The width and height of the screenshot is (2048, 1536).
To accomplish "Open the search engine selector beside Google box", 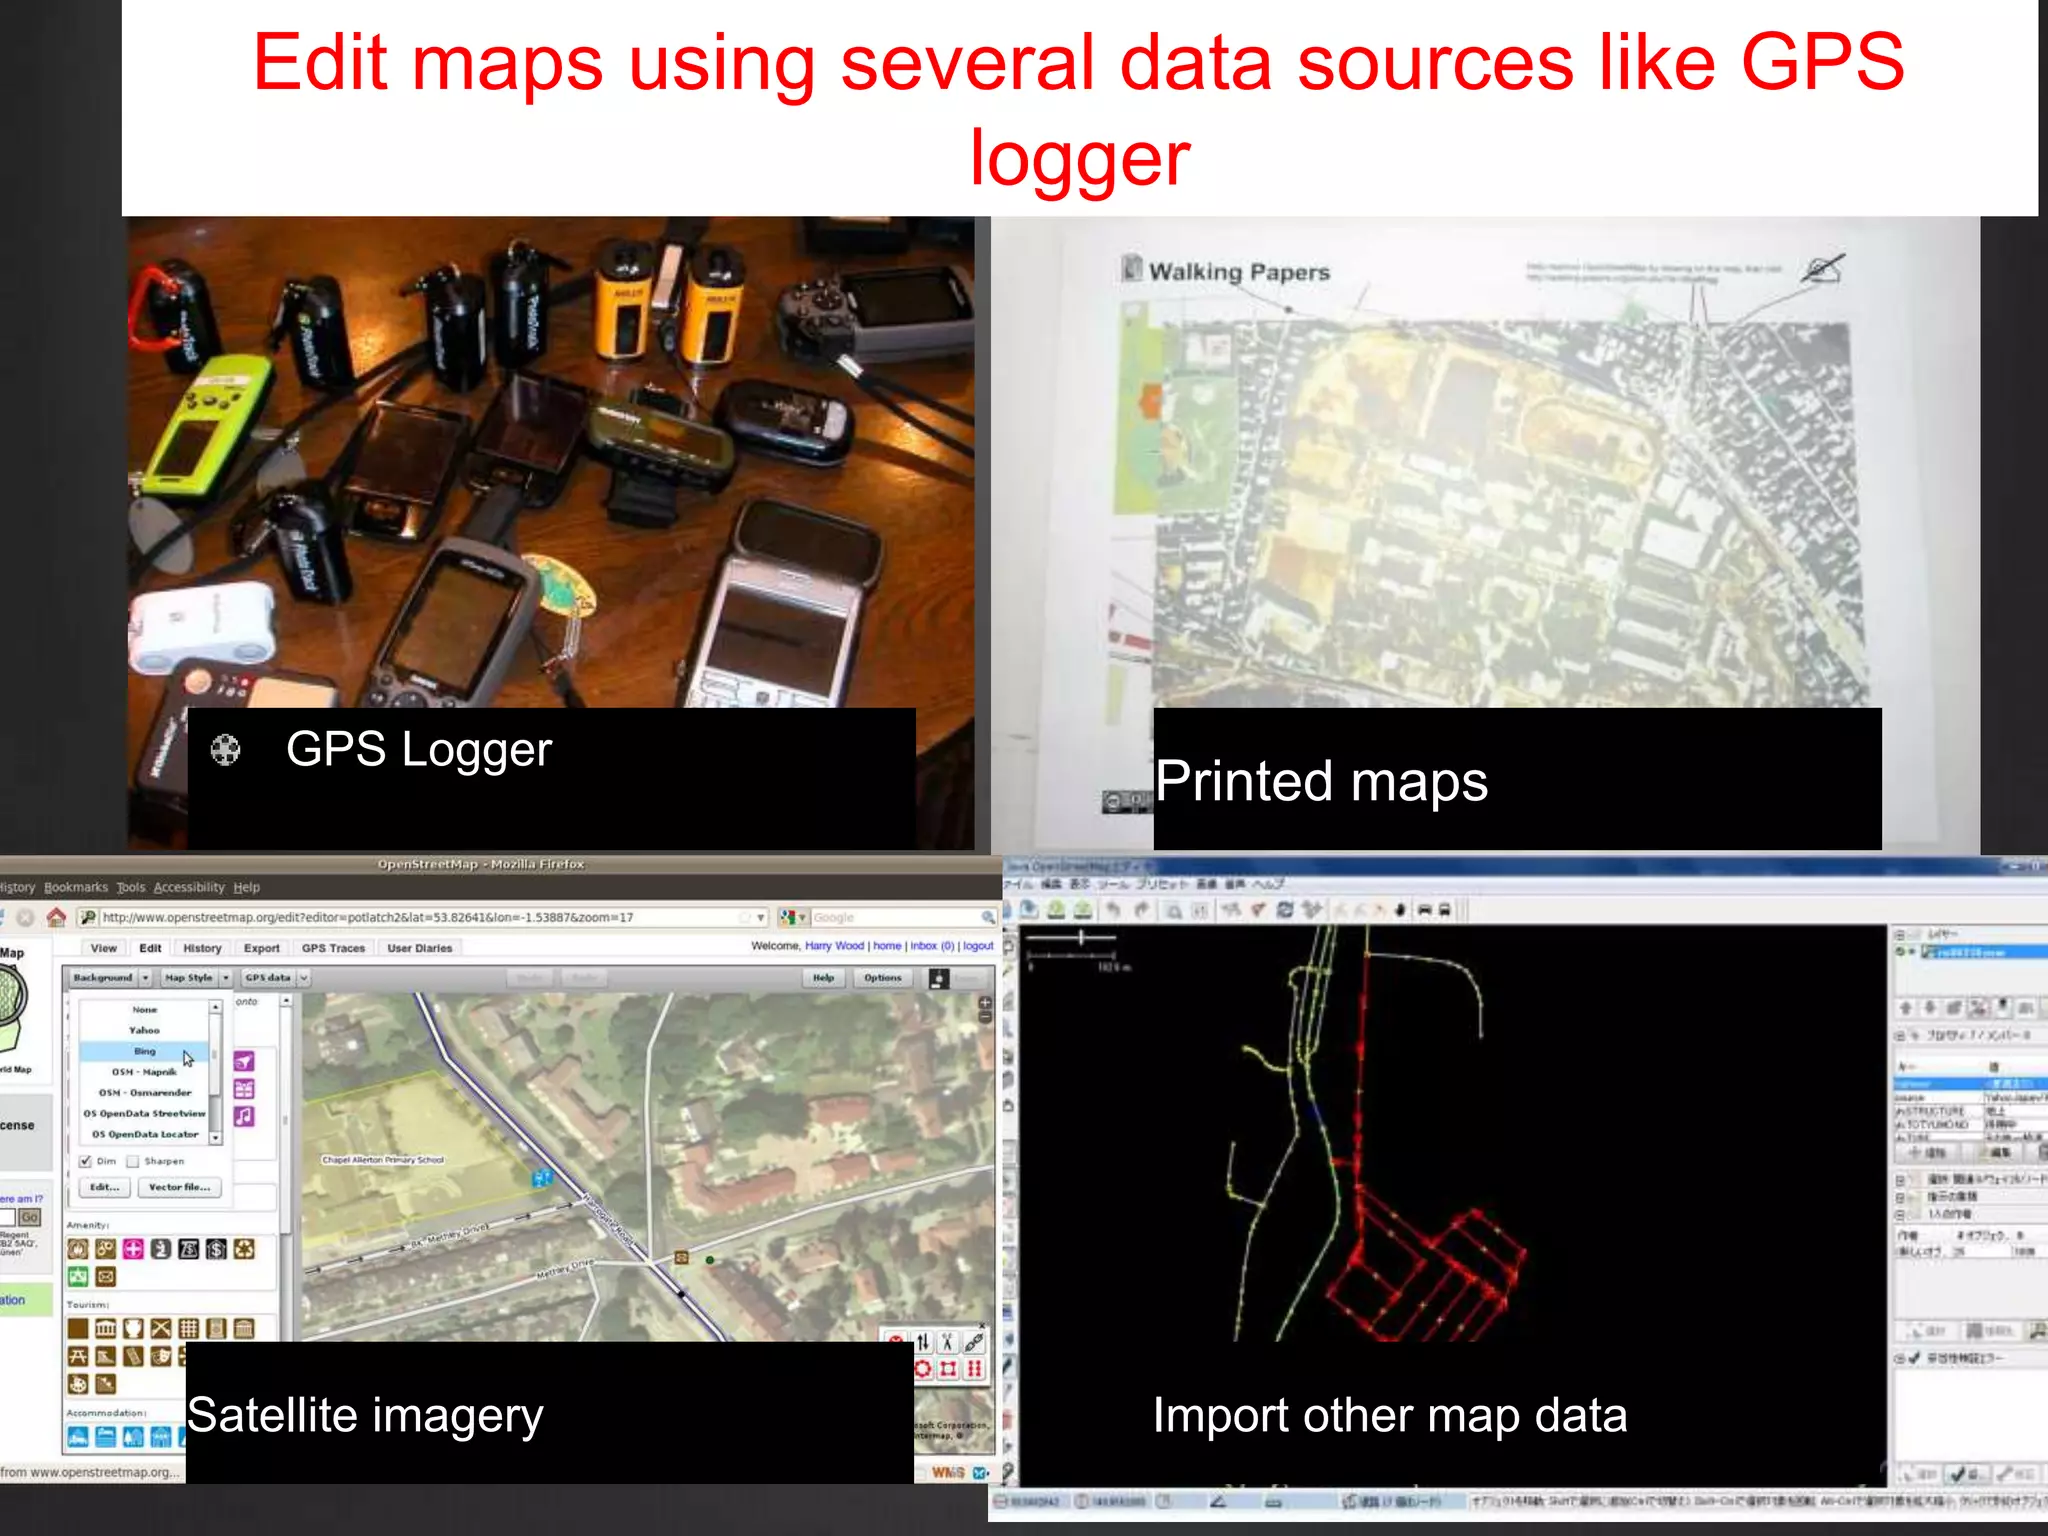I will [x=794, y=917].
